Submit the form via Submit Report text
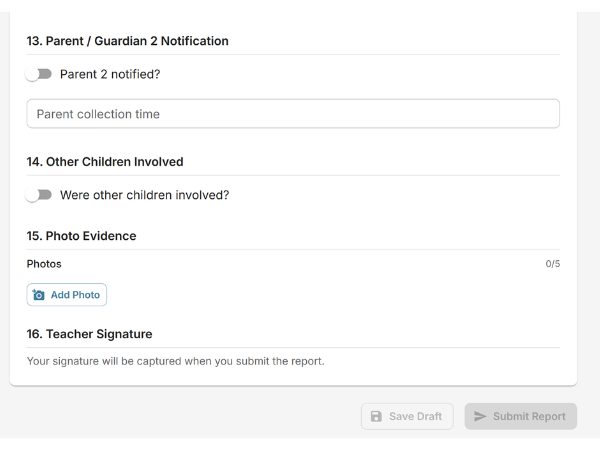This screenshot has height=450, width=600. point(529,416)
